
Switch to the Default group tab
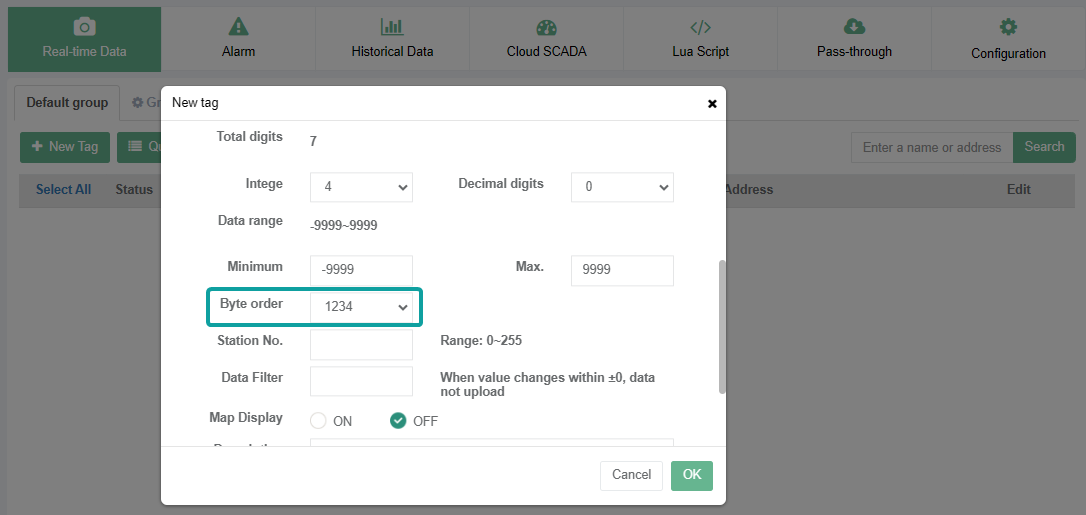(x=67, y=103)
